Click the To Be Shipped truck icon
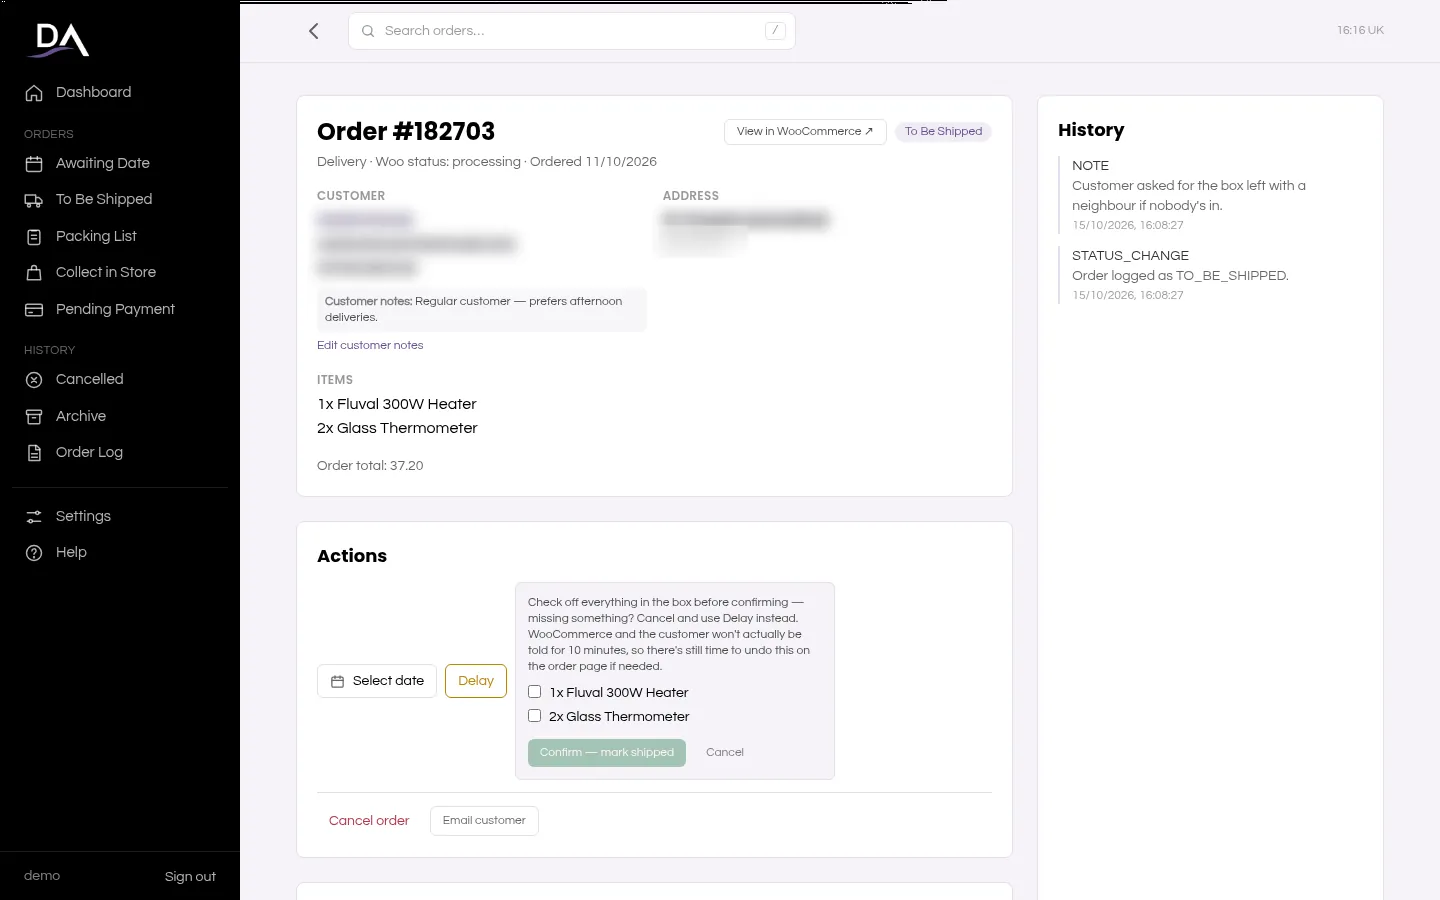 point(34,200)
